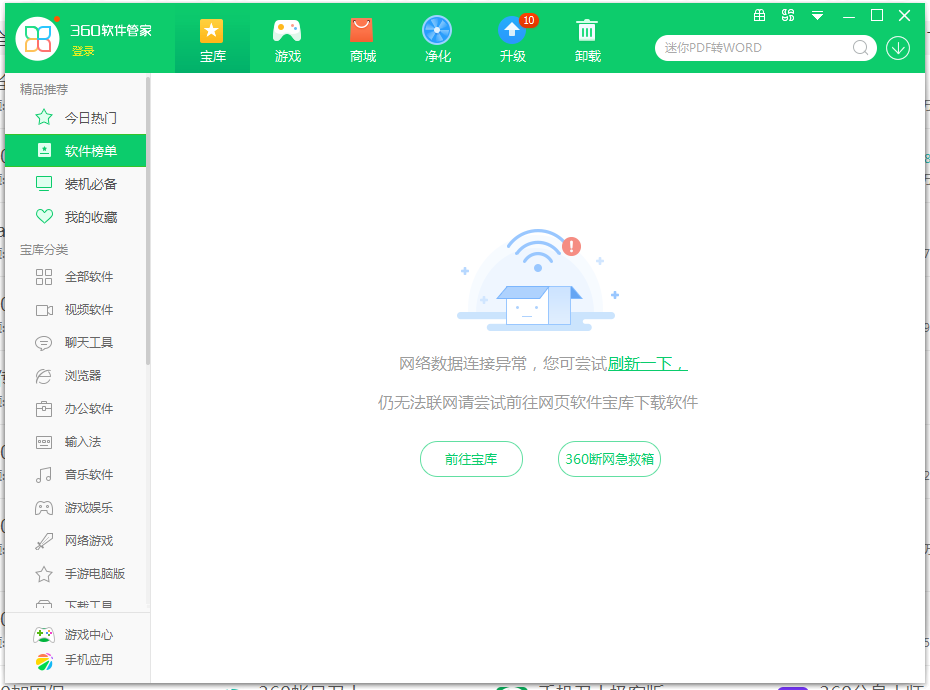This screenshot has width=930, height=690.
Task: Click the keyboard icon beside 输入法
Action: 44,442
